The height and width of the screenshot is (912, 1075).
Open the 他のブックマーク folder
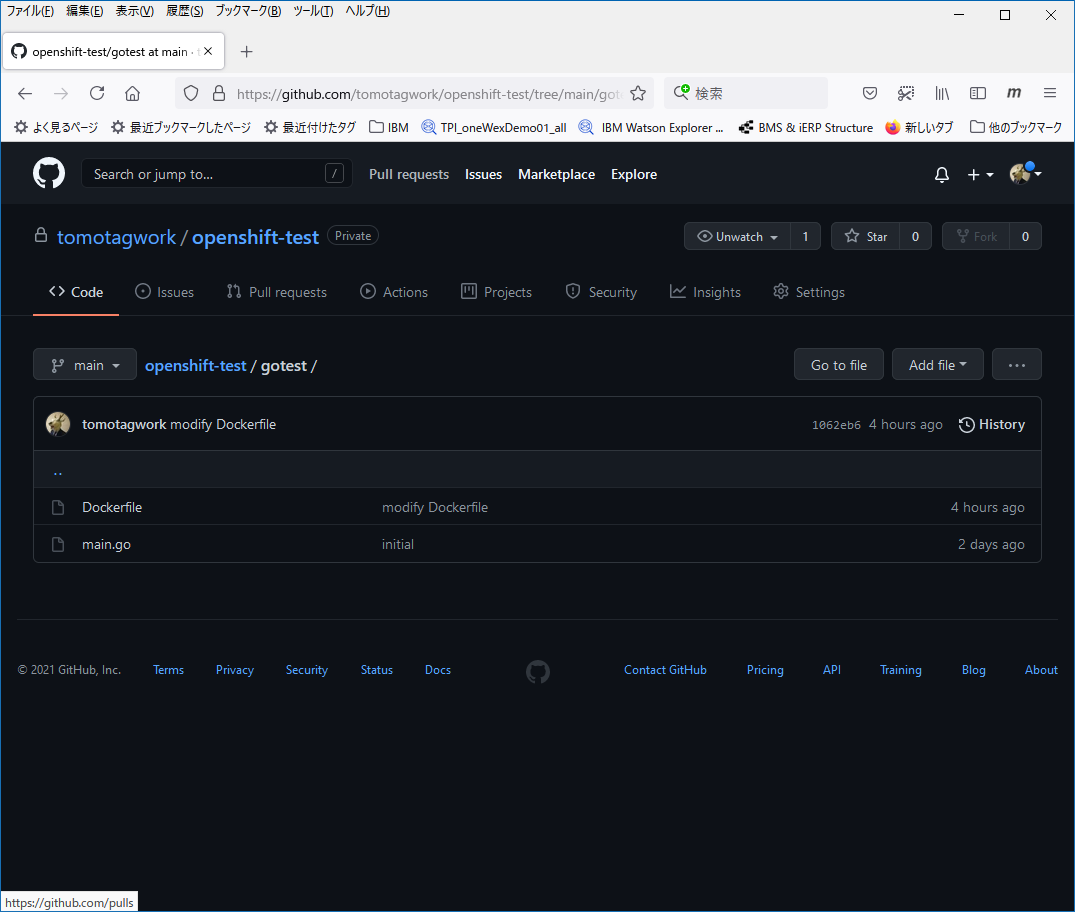click(1016, 128)
